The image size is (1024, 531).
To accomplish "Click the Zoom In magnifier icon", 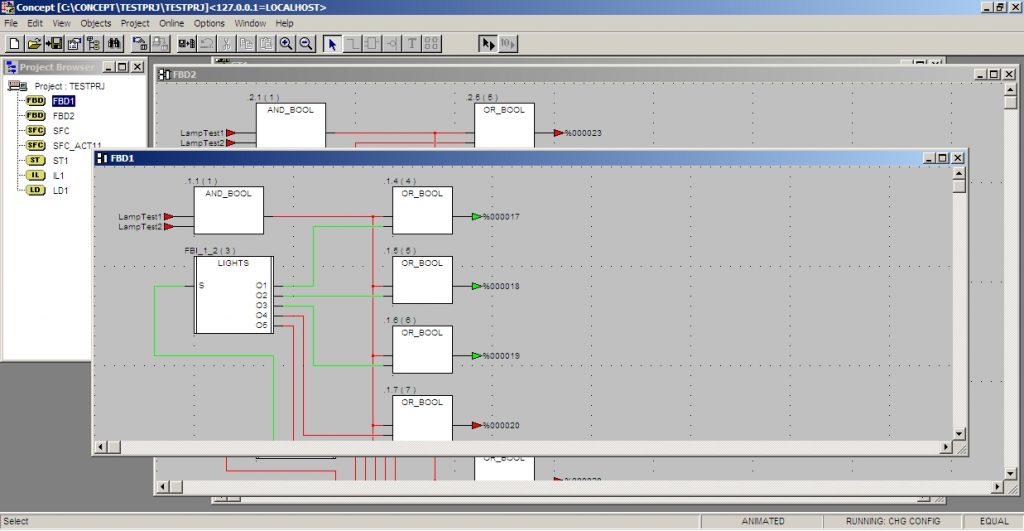I will pos(286,44).
